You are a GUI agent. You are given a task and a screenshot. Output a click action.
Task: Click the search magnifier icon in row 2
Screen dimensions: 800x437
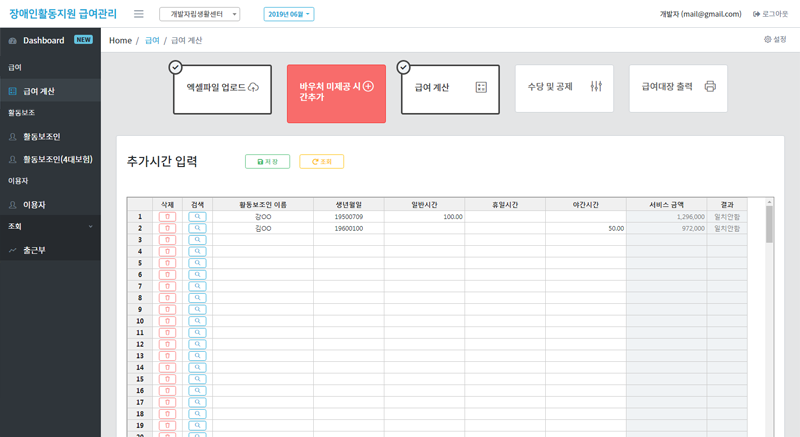click(x=198, y=228)
